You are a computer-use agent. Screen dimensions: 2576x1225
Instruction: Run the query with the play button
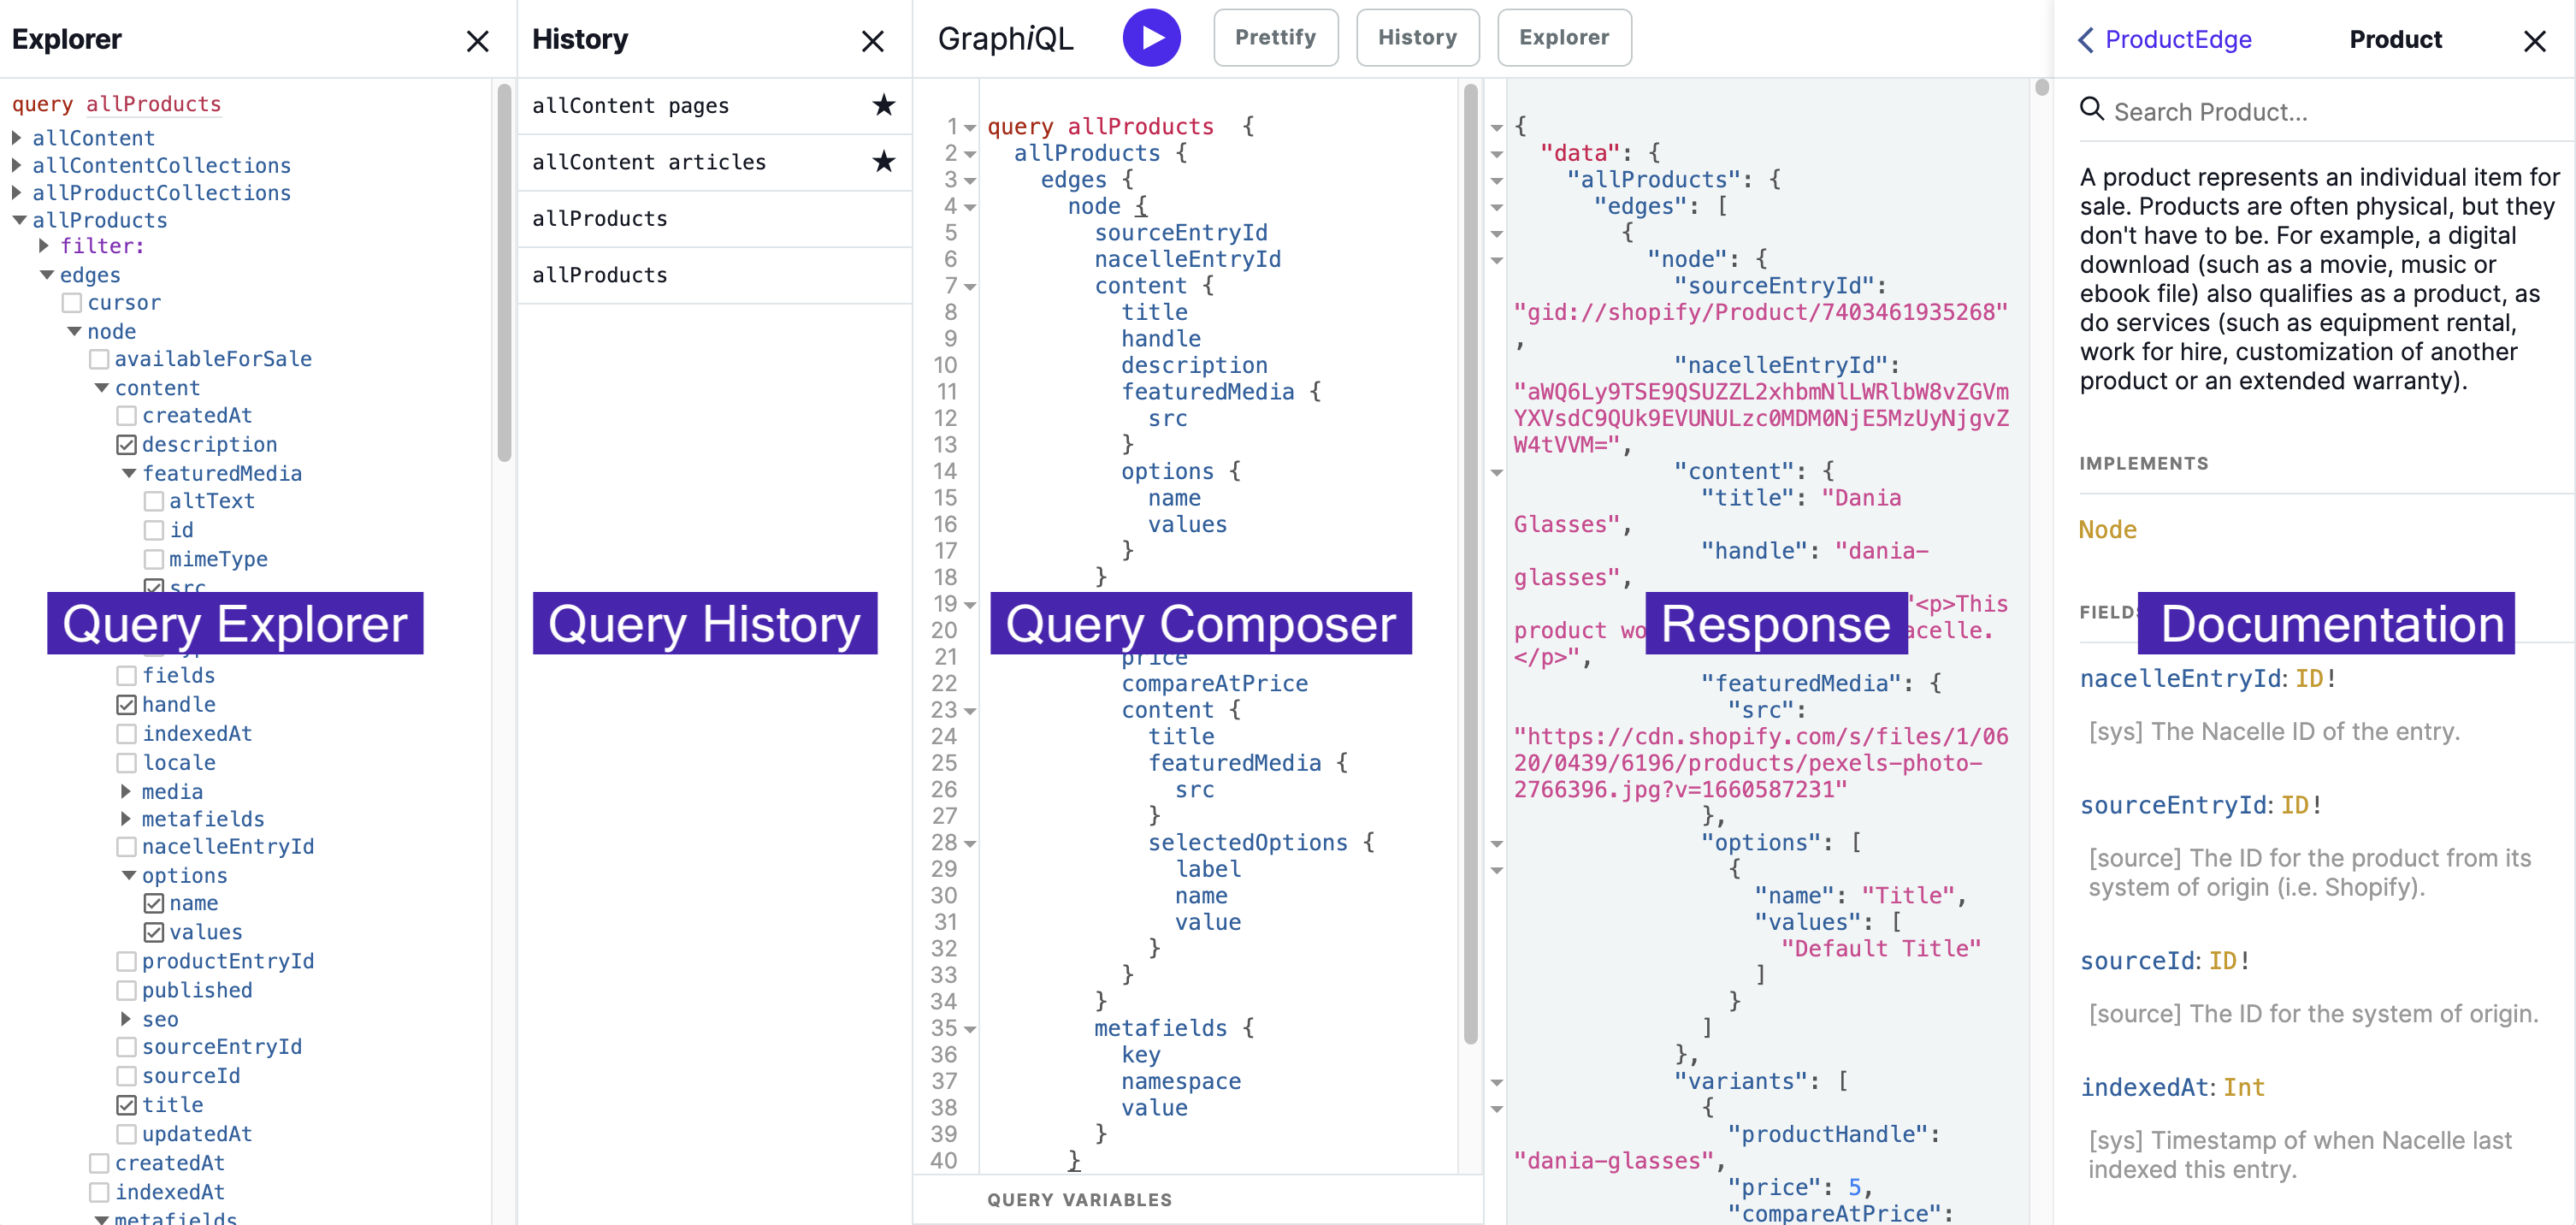[x=1151, y=38]
